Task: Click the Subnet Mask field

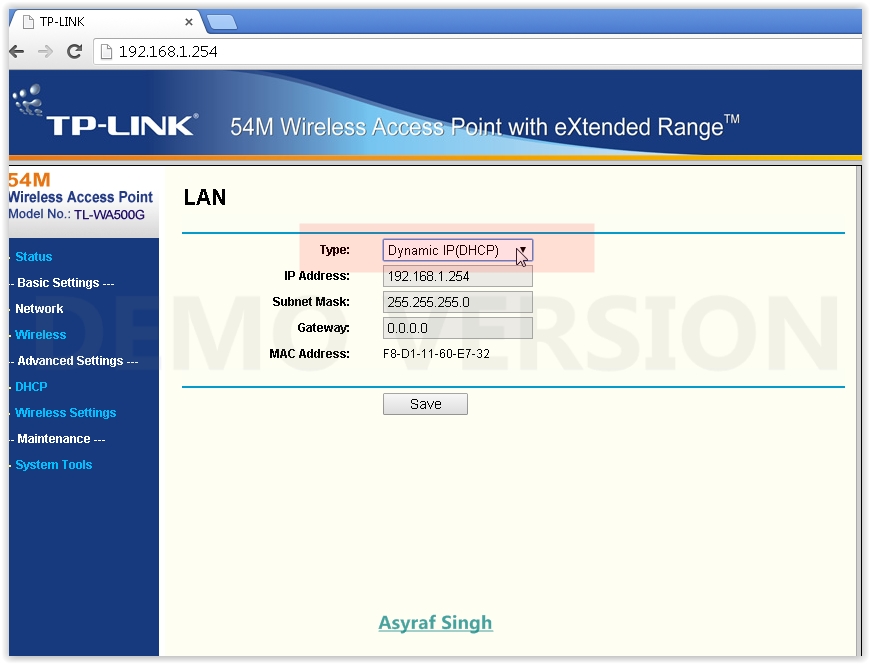Action: pos(458,302)
